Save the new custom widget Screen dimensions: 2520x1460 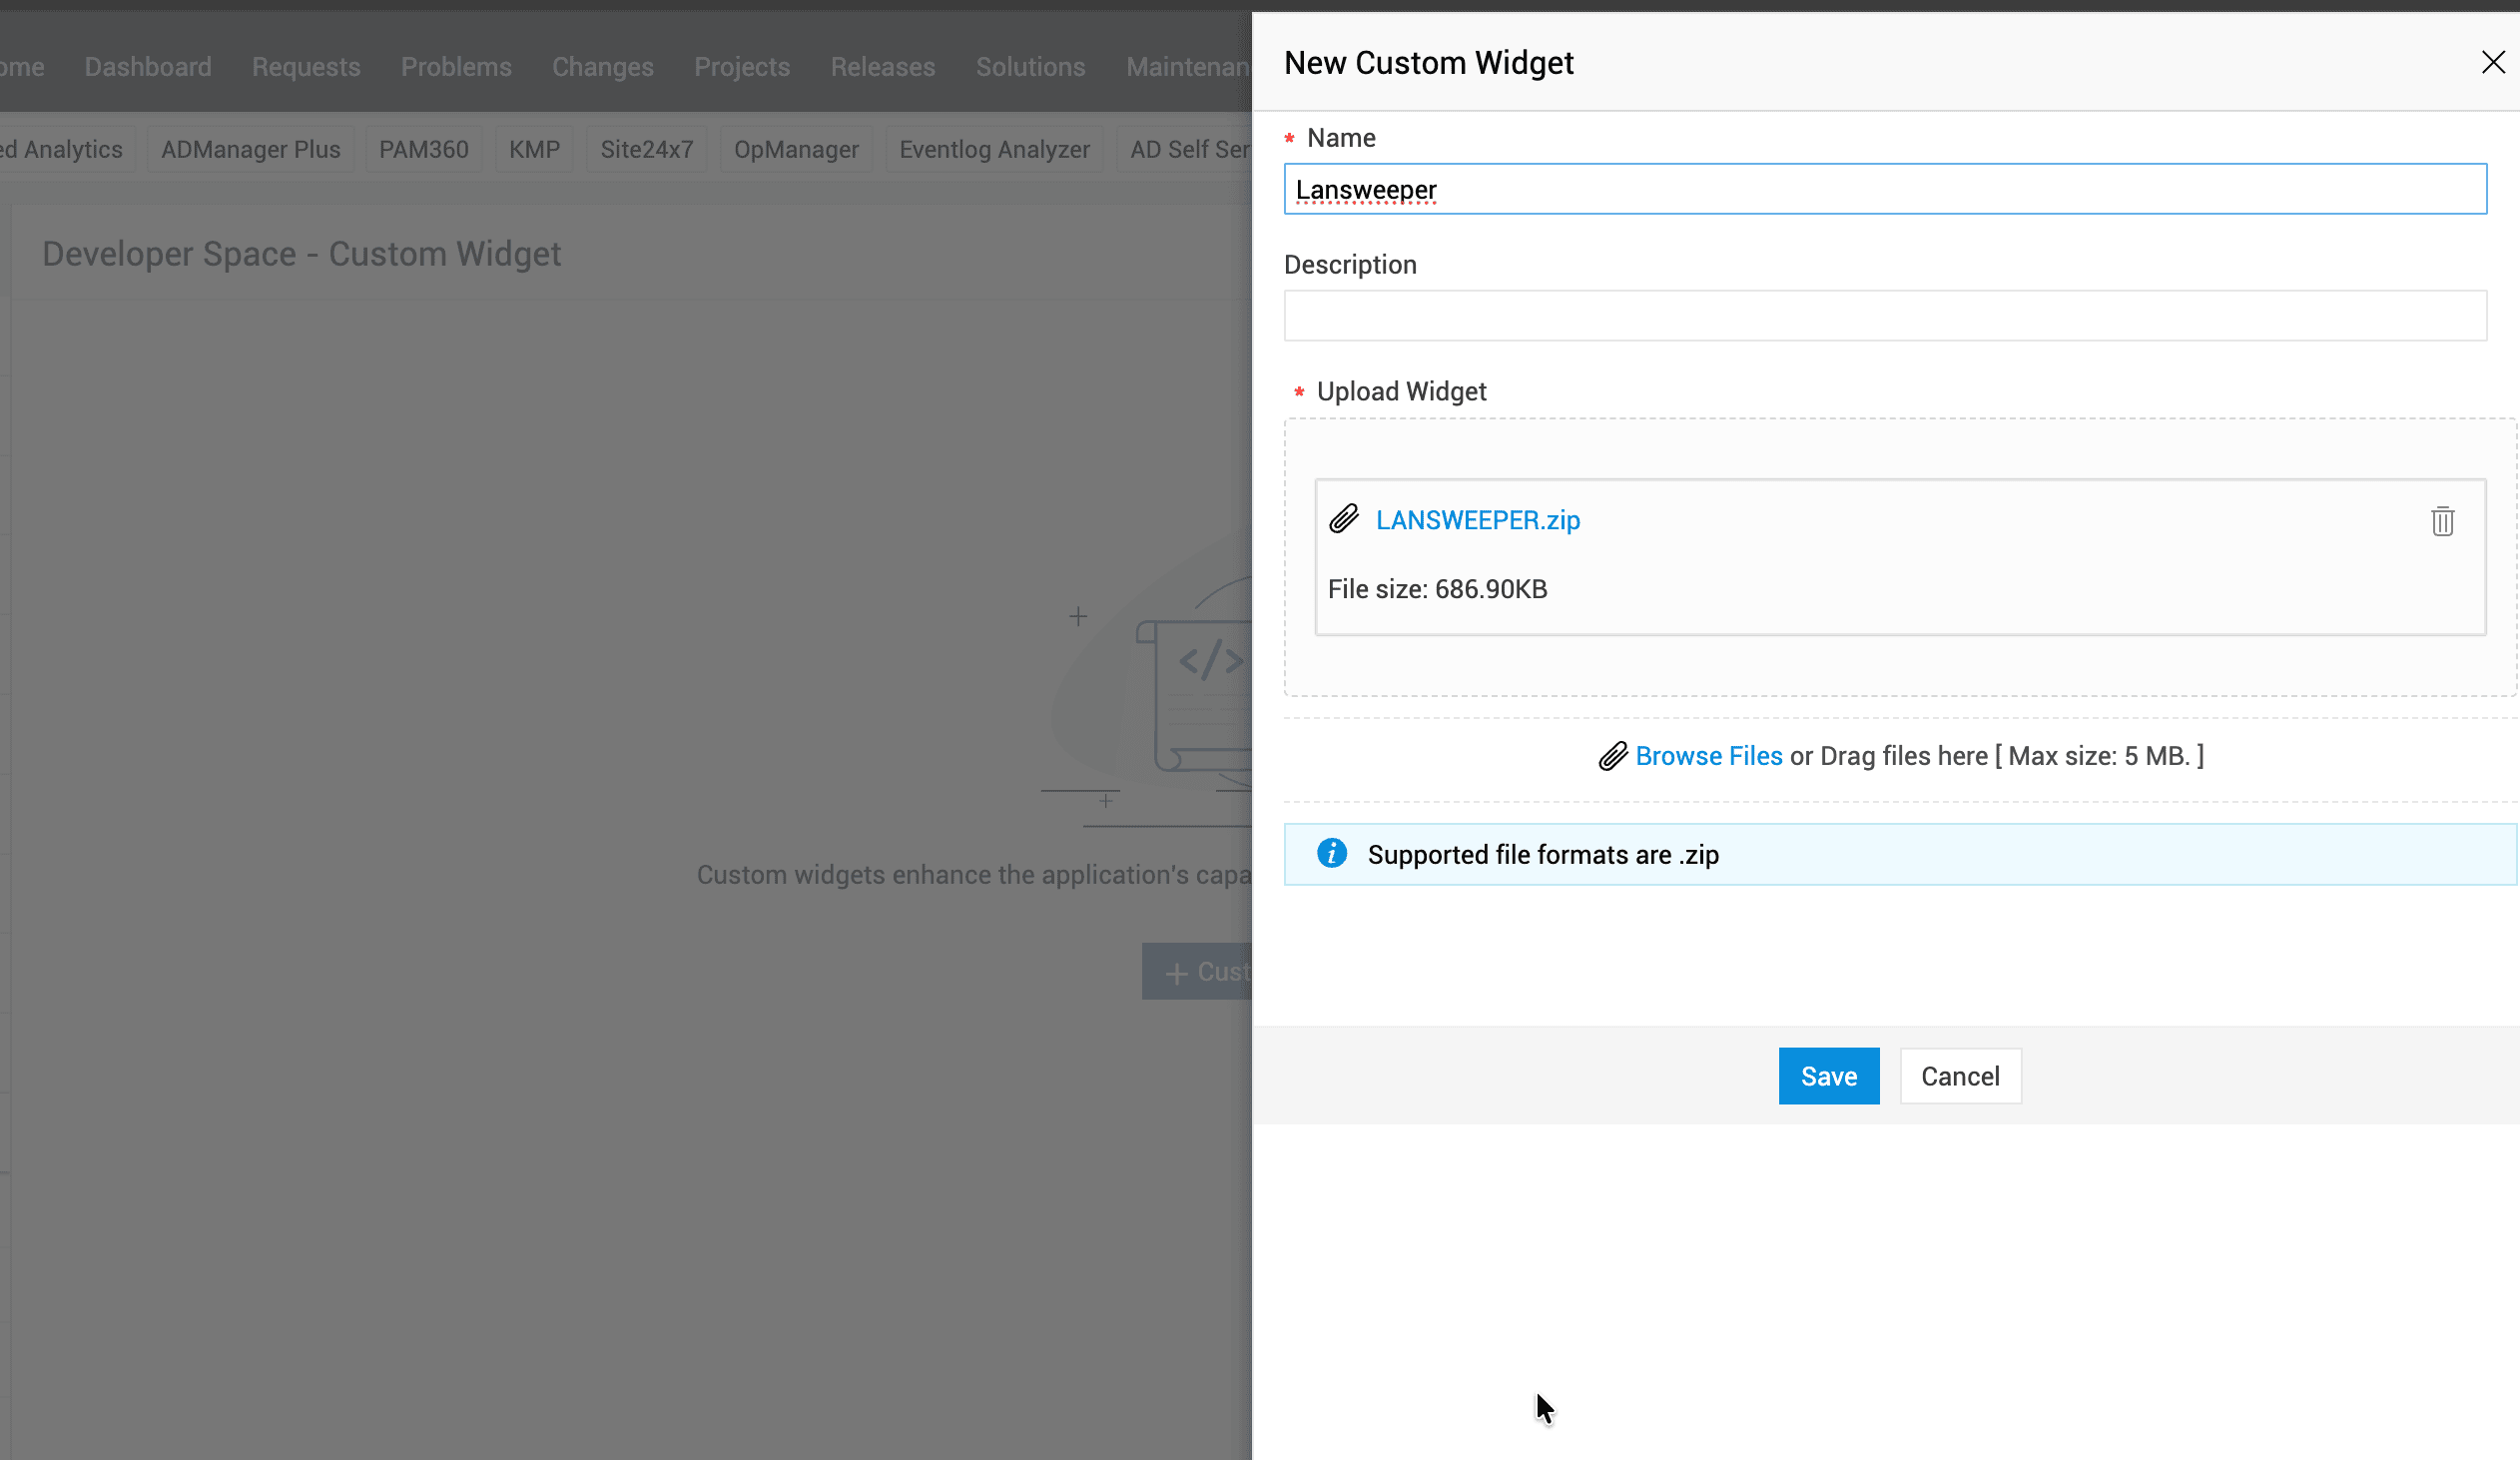[x=1828, y=1076]
